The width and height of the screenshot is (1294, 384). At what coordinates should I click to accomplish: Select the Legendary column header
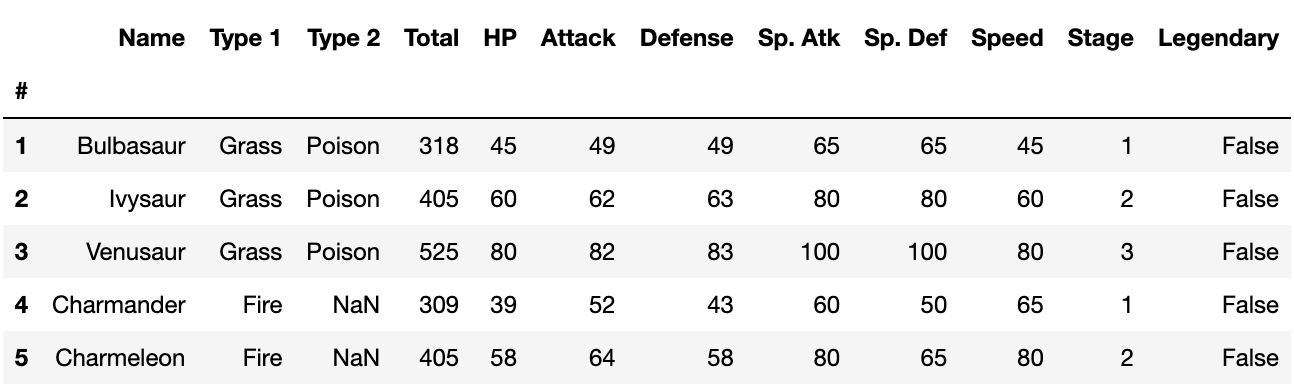(1218, 39)
